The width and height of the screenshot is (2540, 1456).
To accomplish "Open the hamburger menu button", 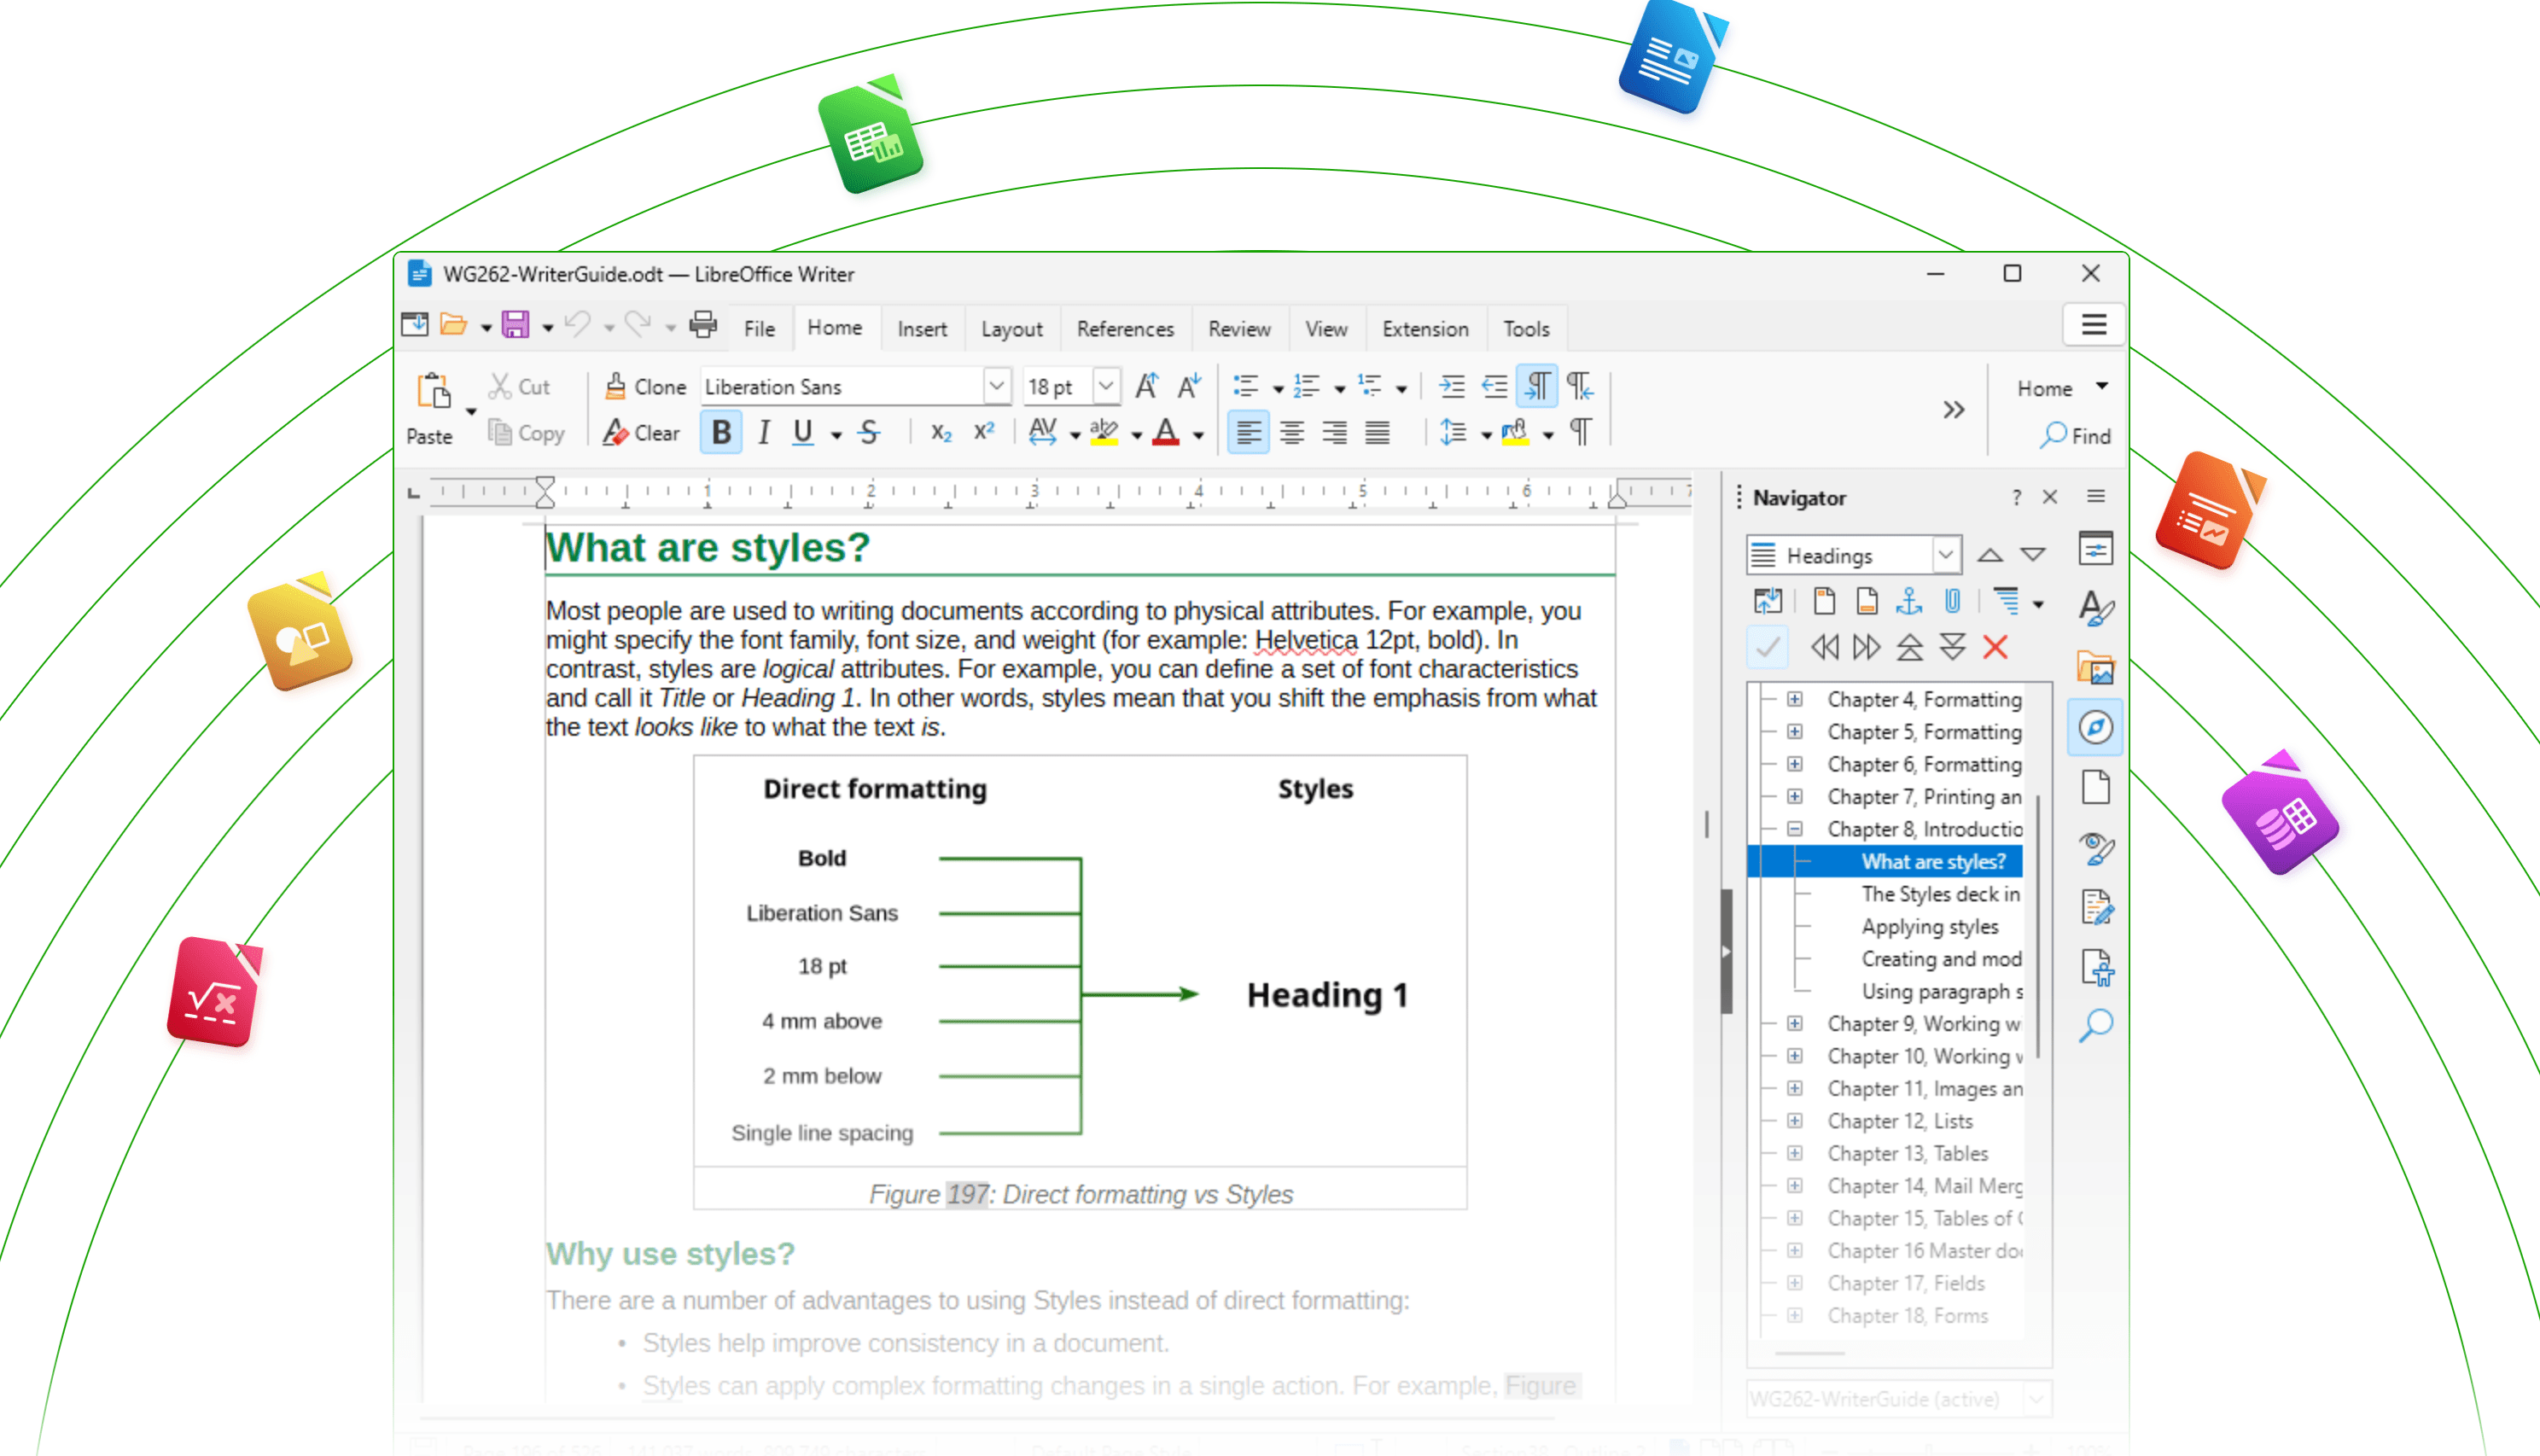I will [x=2094, y=325].
